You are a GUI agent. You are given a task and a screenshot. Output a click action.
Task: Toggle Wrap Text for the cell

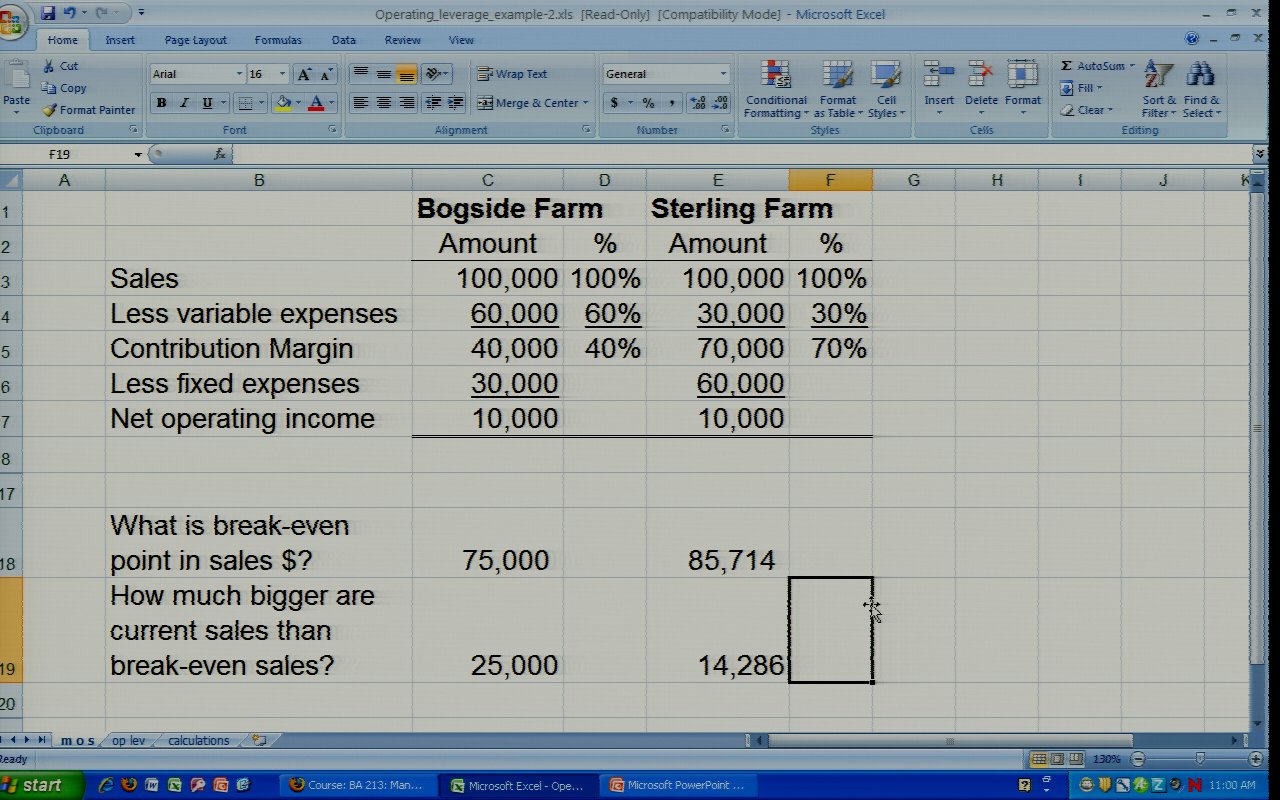512,74
